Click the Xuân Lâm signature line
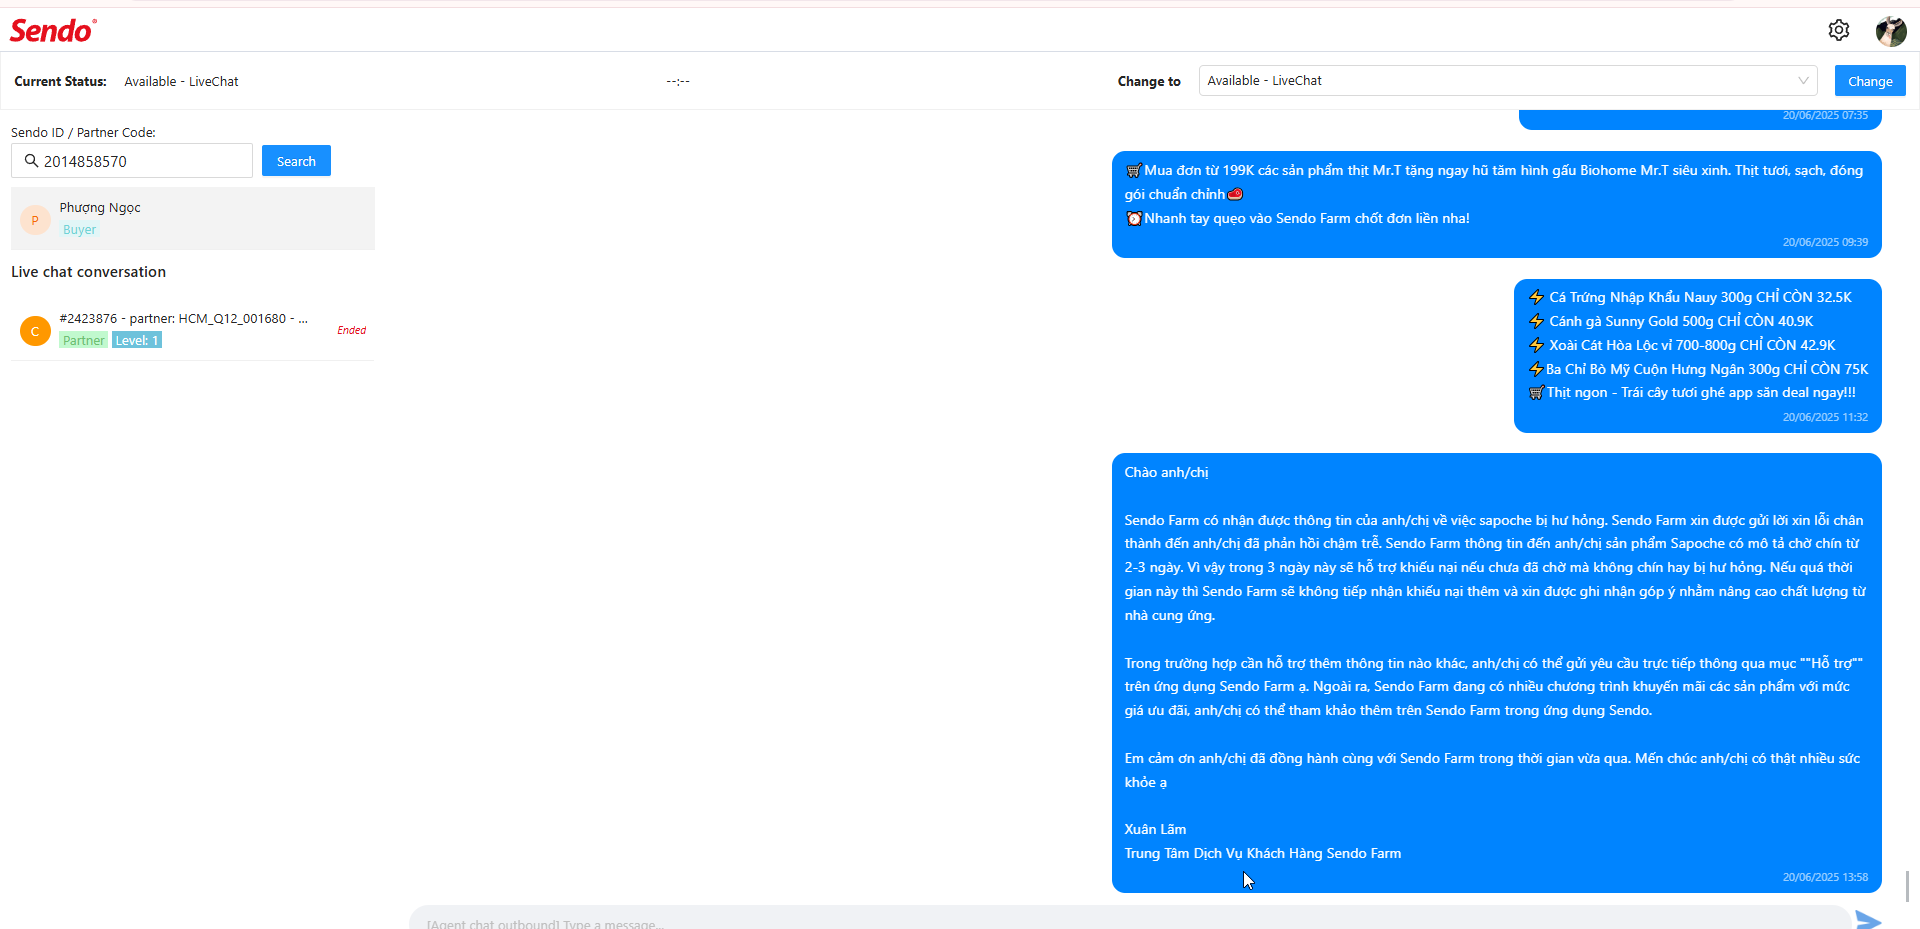The width and height of the screenshot is (1920, 929). point(1155,830)
